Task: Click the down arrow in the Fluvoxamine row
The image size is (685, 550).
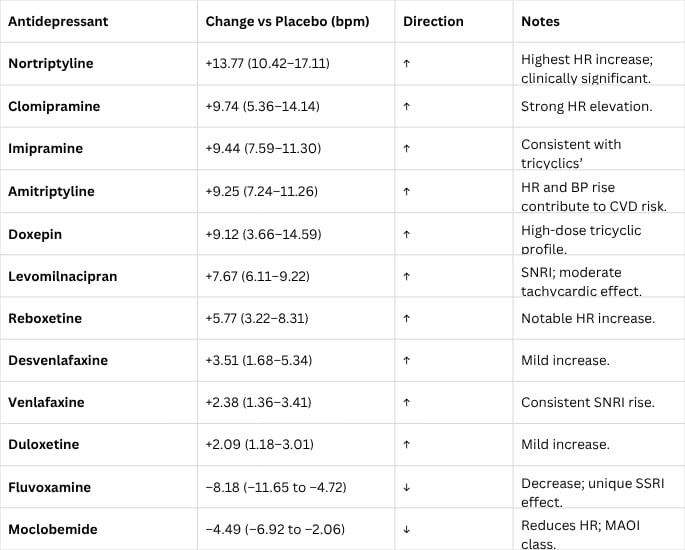Action: (x=407, y=488)
